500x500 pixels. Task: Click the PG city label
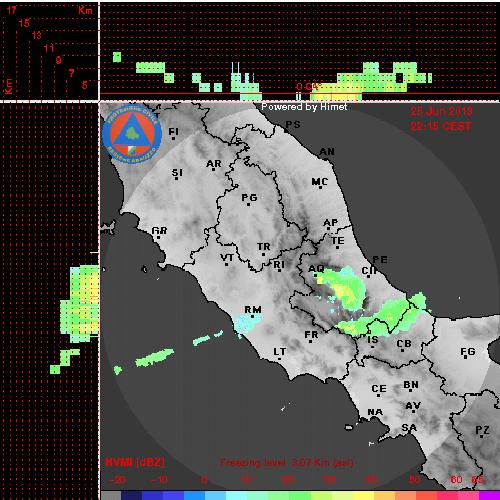pyautogui.click(x=249, y=198)
